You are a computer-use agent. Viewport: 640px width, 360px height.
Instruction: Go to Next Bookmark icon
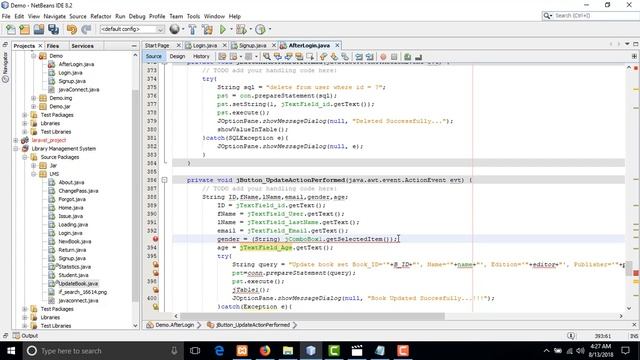coord(334,57)
